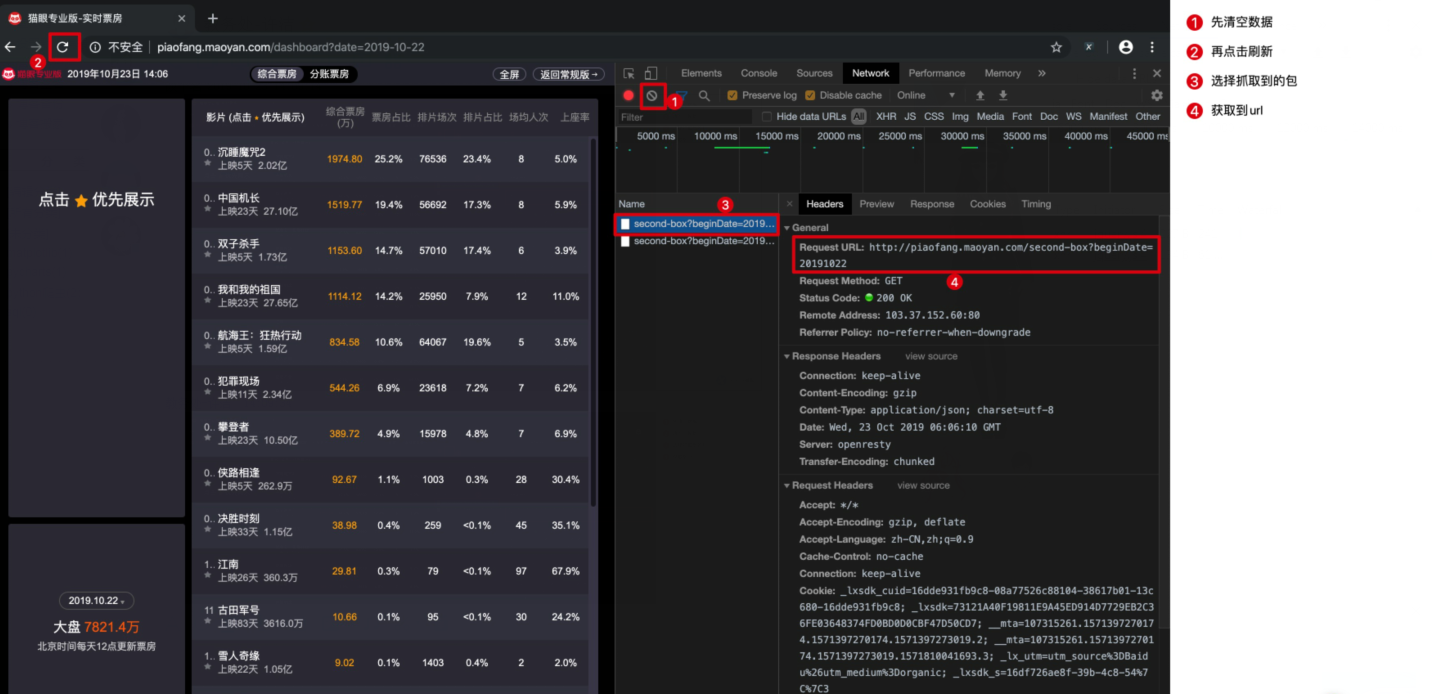This screenshot has height=694, width=1432.
Task: Show more DevTools tabs with the chevron
Action: tap(1041, 73)
